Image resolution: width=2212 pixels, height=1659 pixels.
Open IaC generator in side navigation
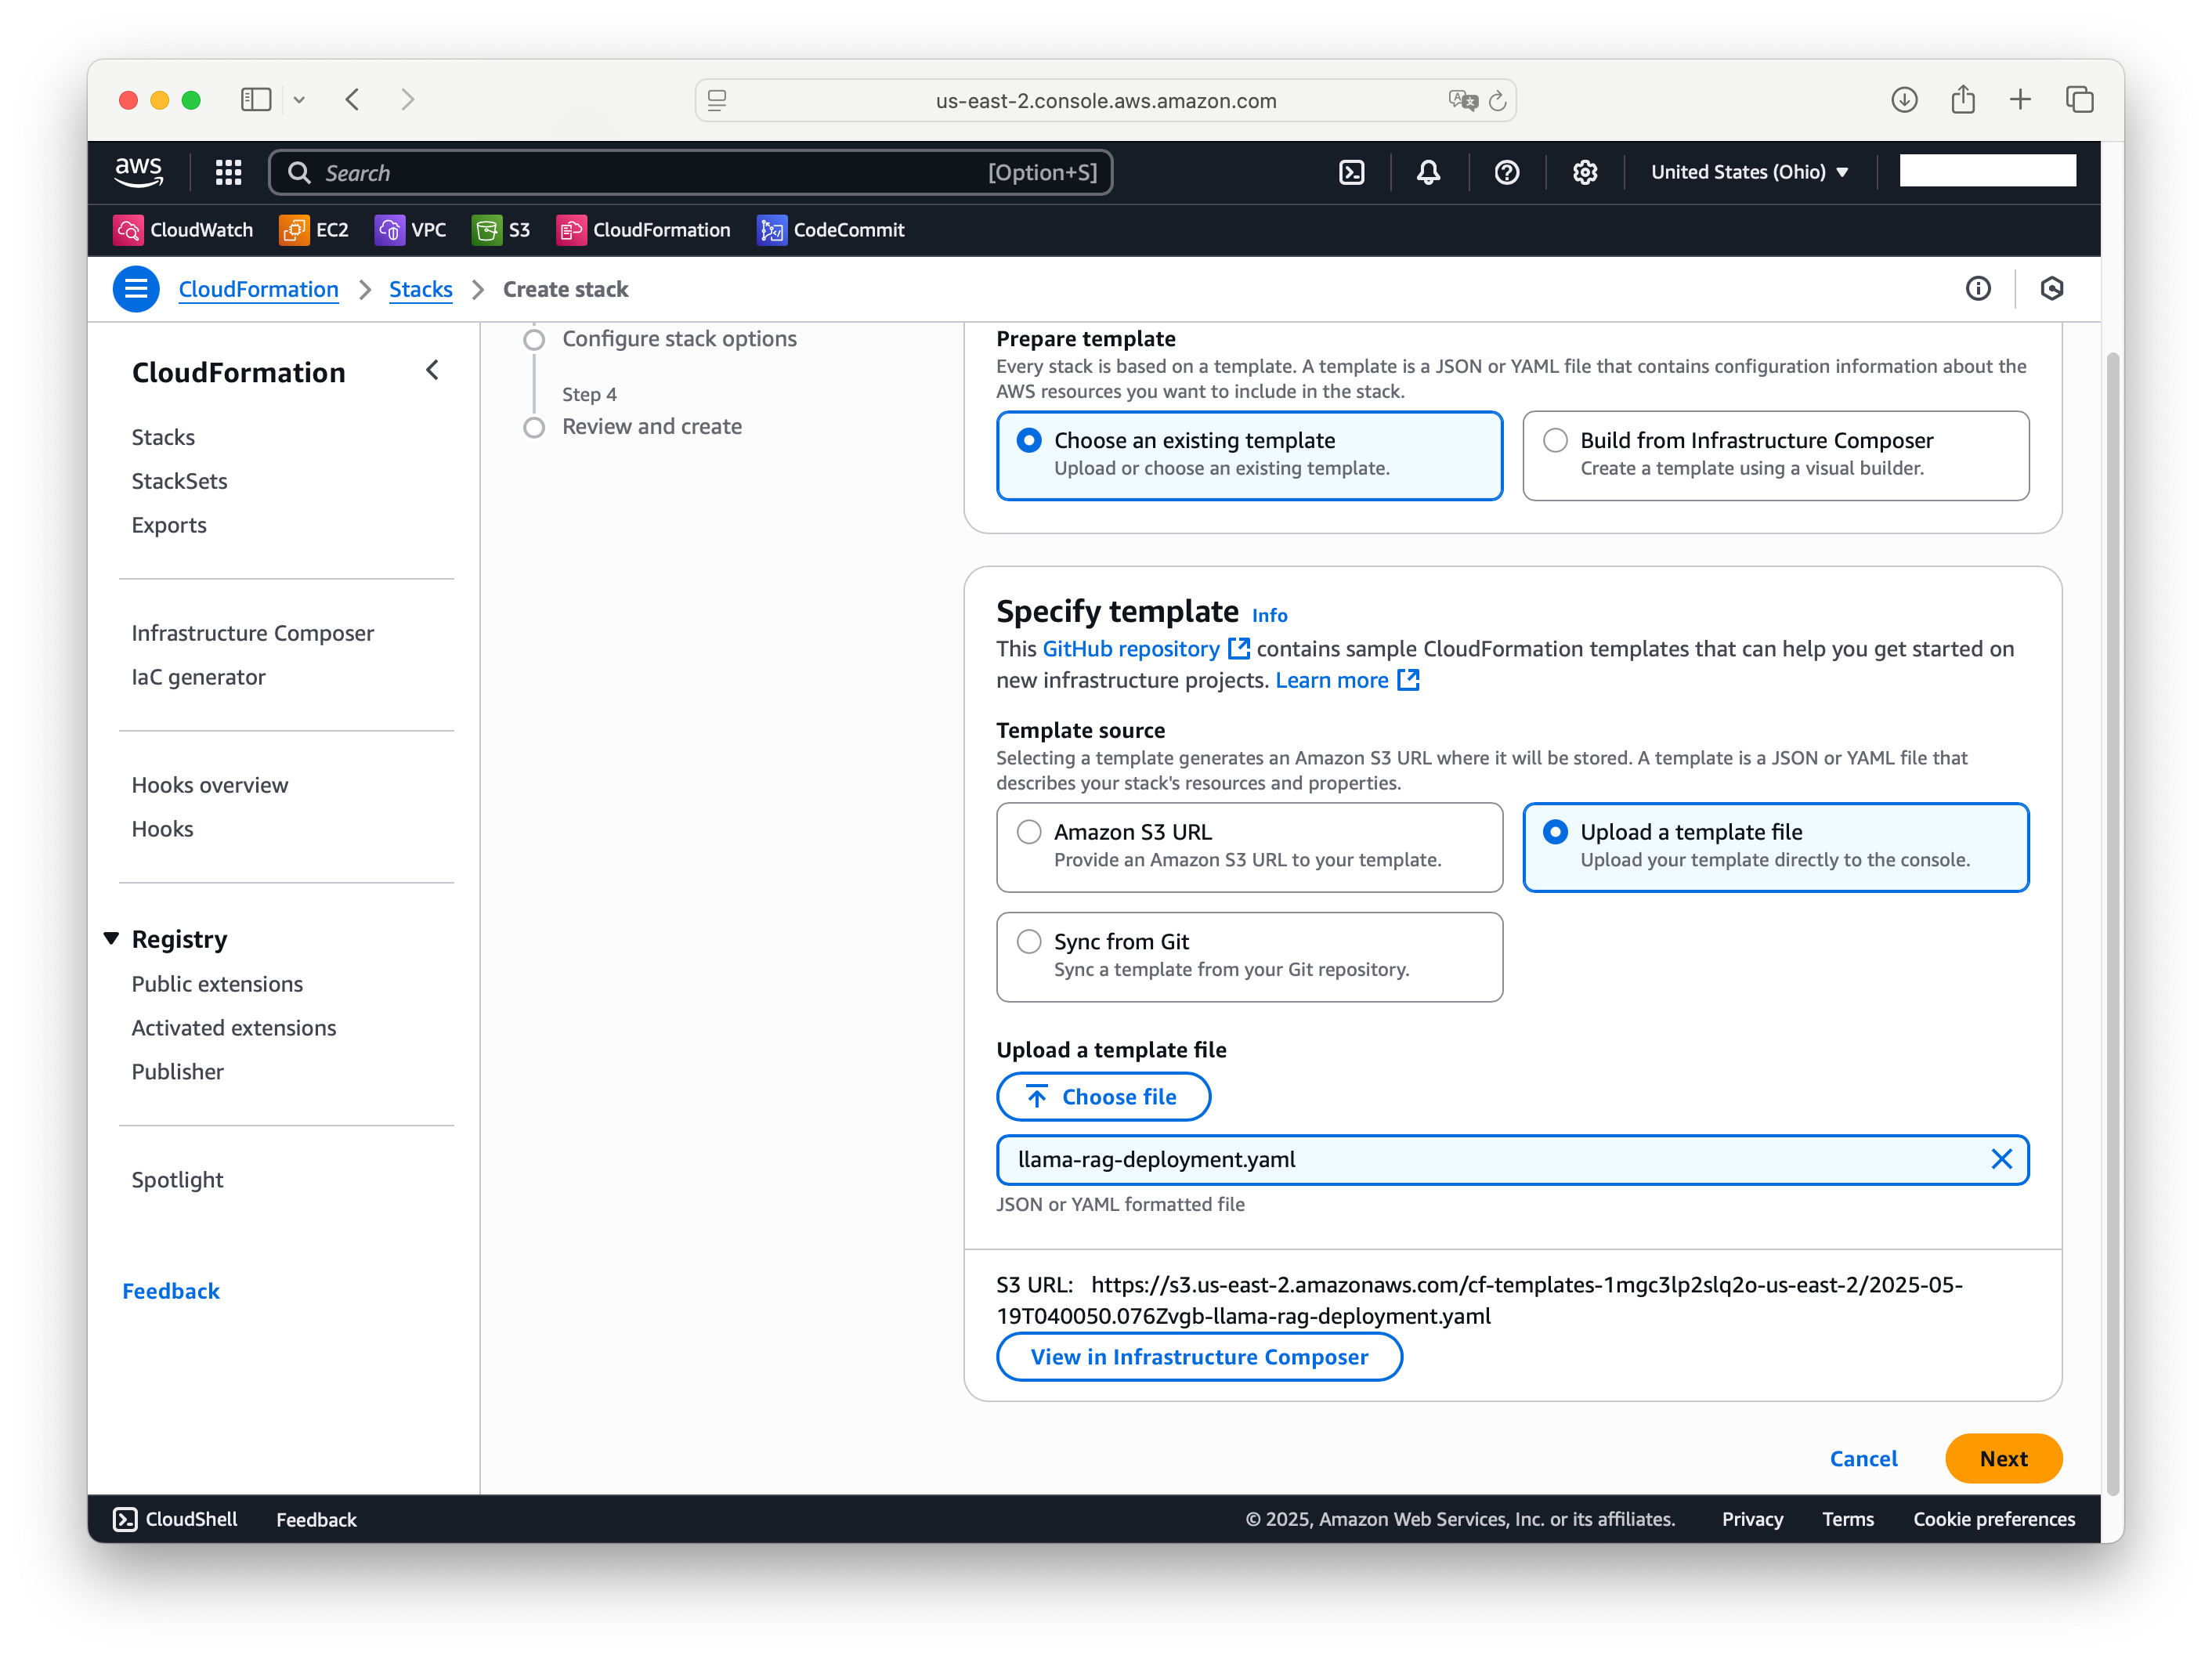[198, 677]
